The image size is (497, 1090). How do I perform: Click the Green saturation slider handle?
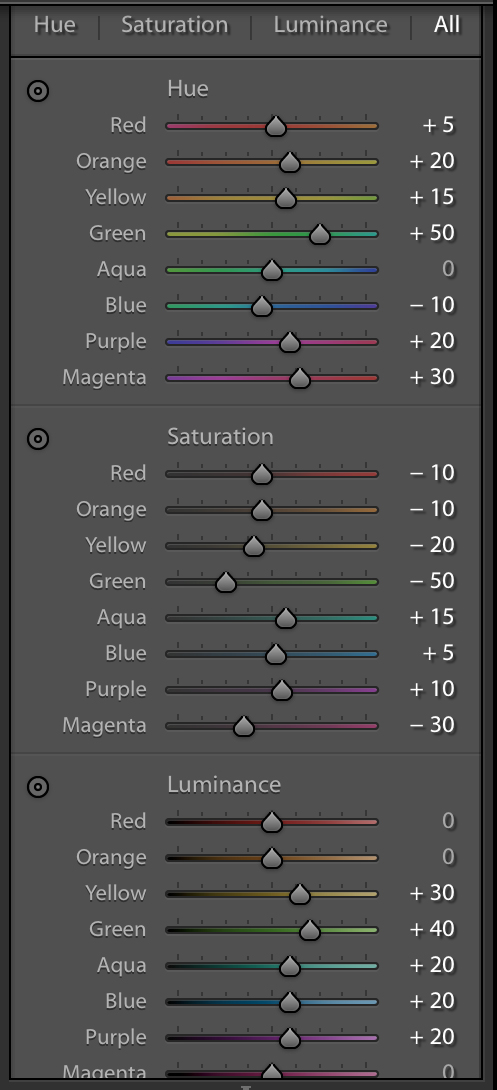[226, 582]
